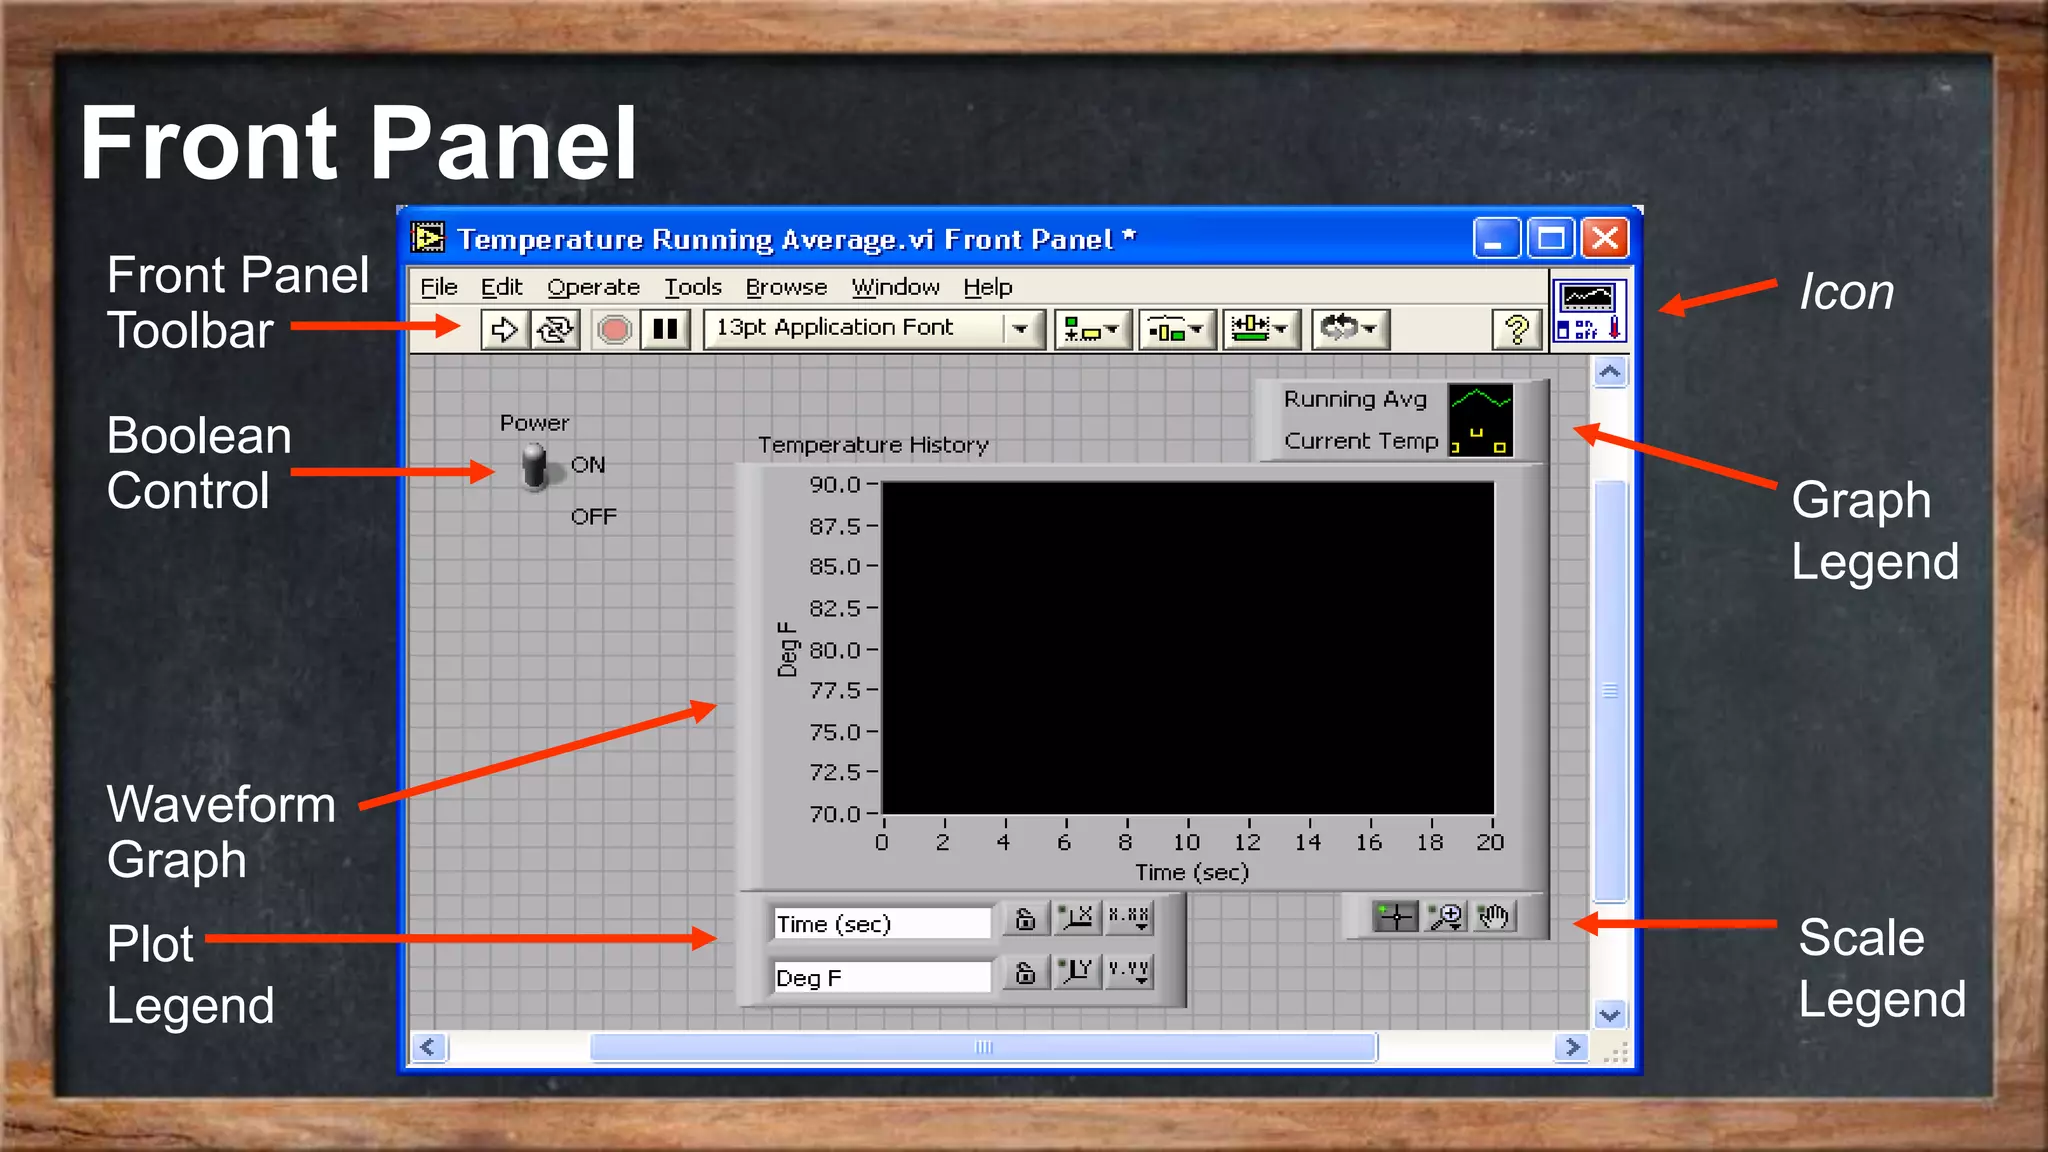Click the horizontal scrollbar left arrow
Screen dimensions: 2048x1152
click(429, 1047)
